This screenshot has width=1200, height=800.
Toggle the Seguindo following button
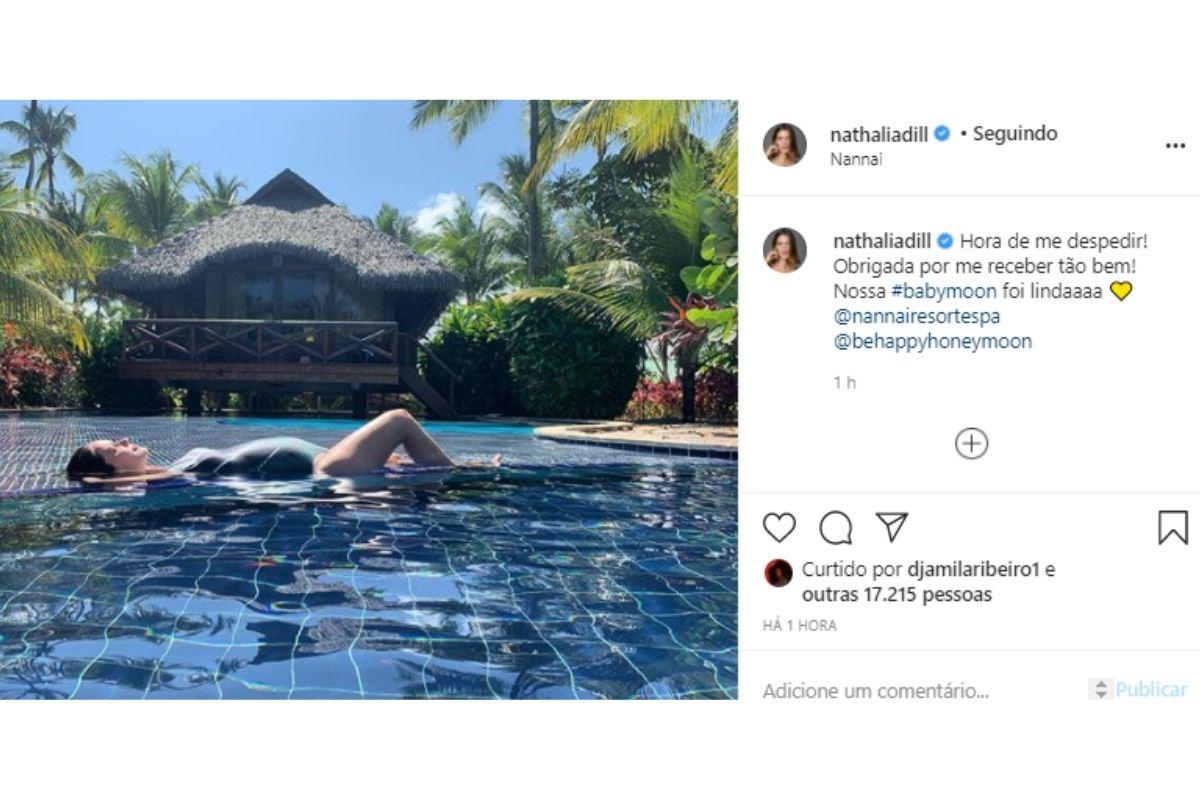pos(1016,134)
